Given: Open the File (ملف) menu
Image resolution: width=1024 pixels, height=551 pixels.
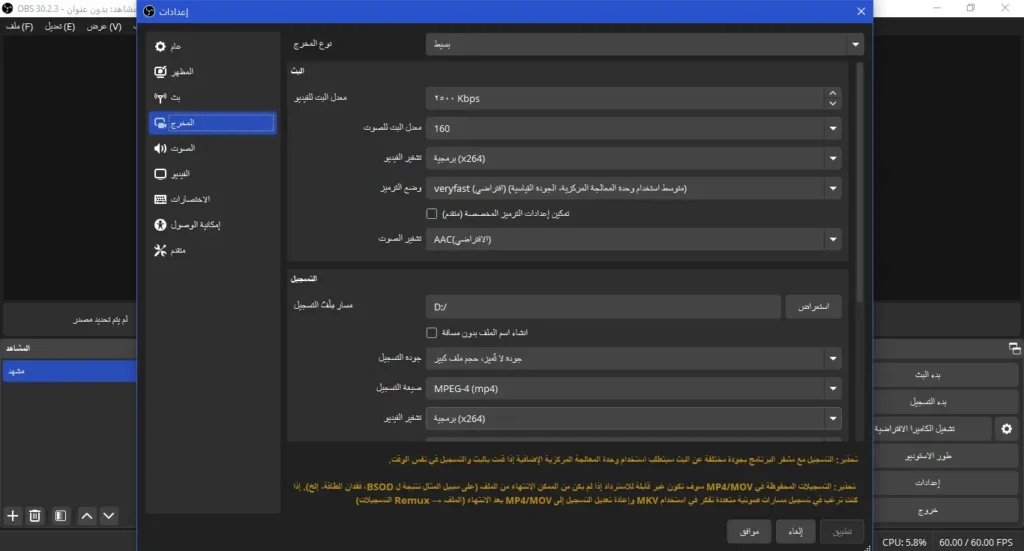Looking at the screenshot, I should pos(20,27).
